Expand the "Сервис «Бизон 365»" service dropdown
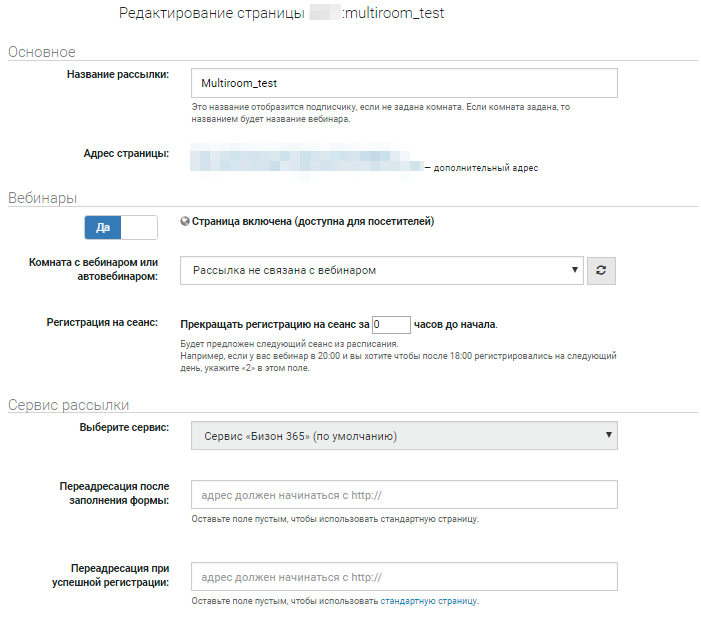Viewport: 701px width, 641px height. coord(403,436)
